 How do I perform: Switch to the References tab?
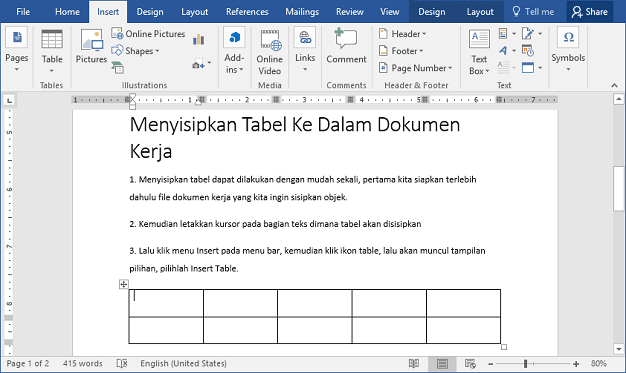click(247, 12)
